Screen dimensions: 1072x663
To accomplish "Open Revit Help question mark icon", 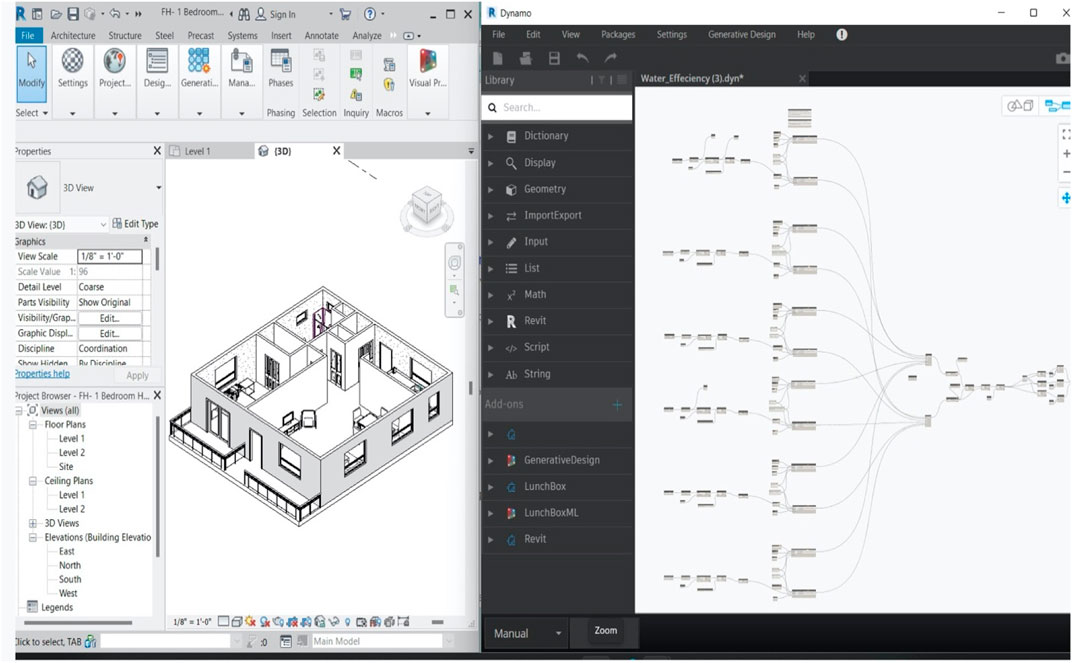I will click(x=370, y=14).
